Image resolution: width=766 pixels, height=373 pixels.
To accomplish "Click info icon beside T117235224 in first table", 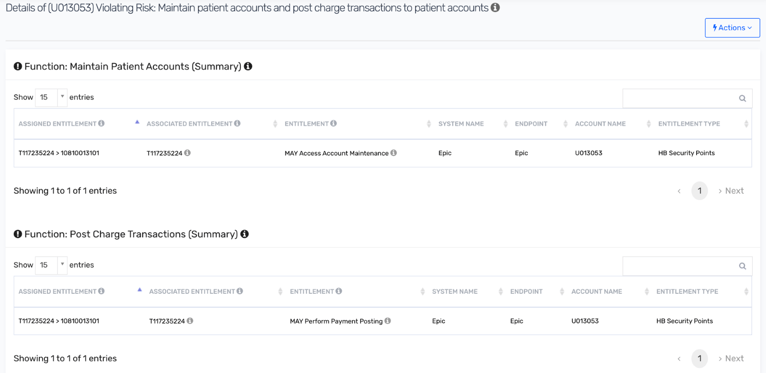I will 188,153.
